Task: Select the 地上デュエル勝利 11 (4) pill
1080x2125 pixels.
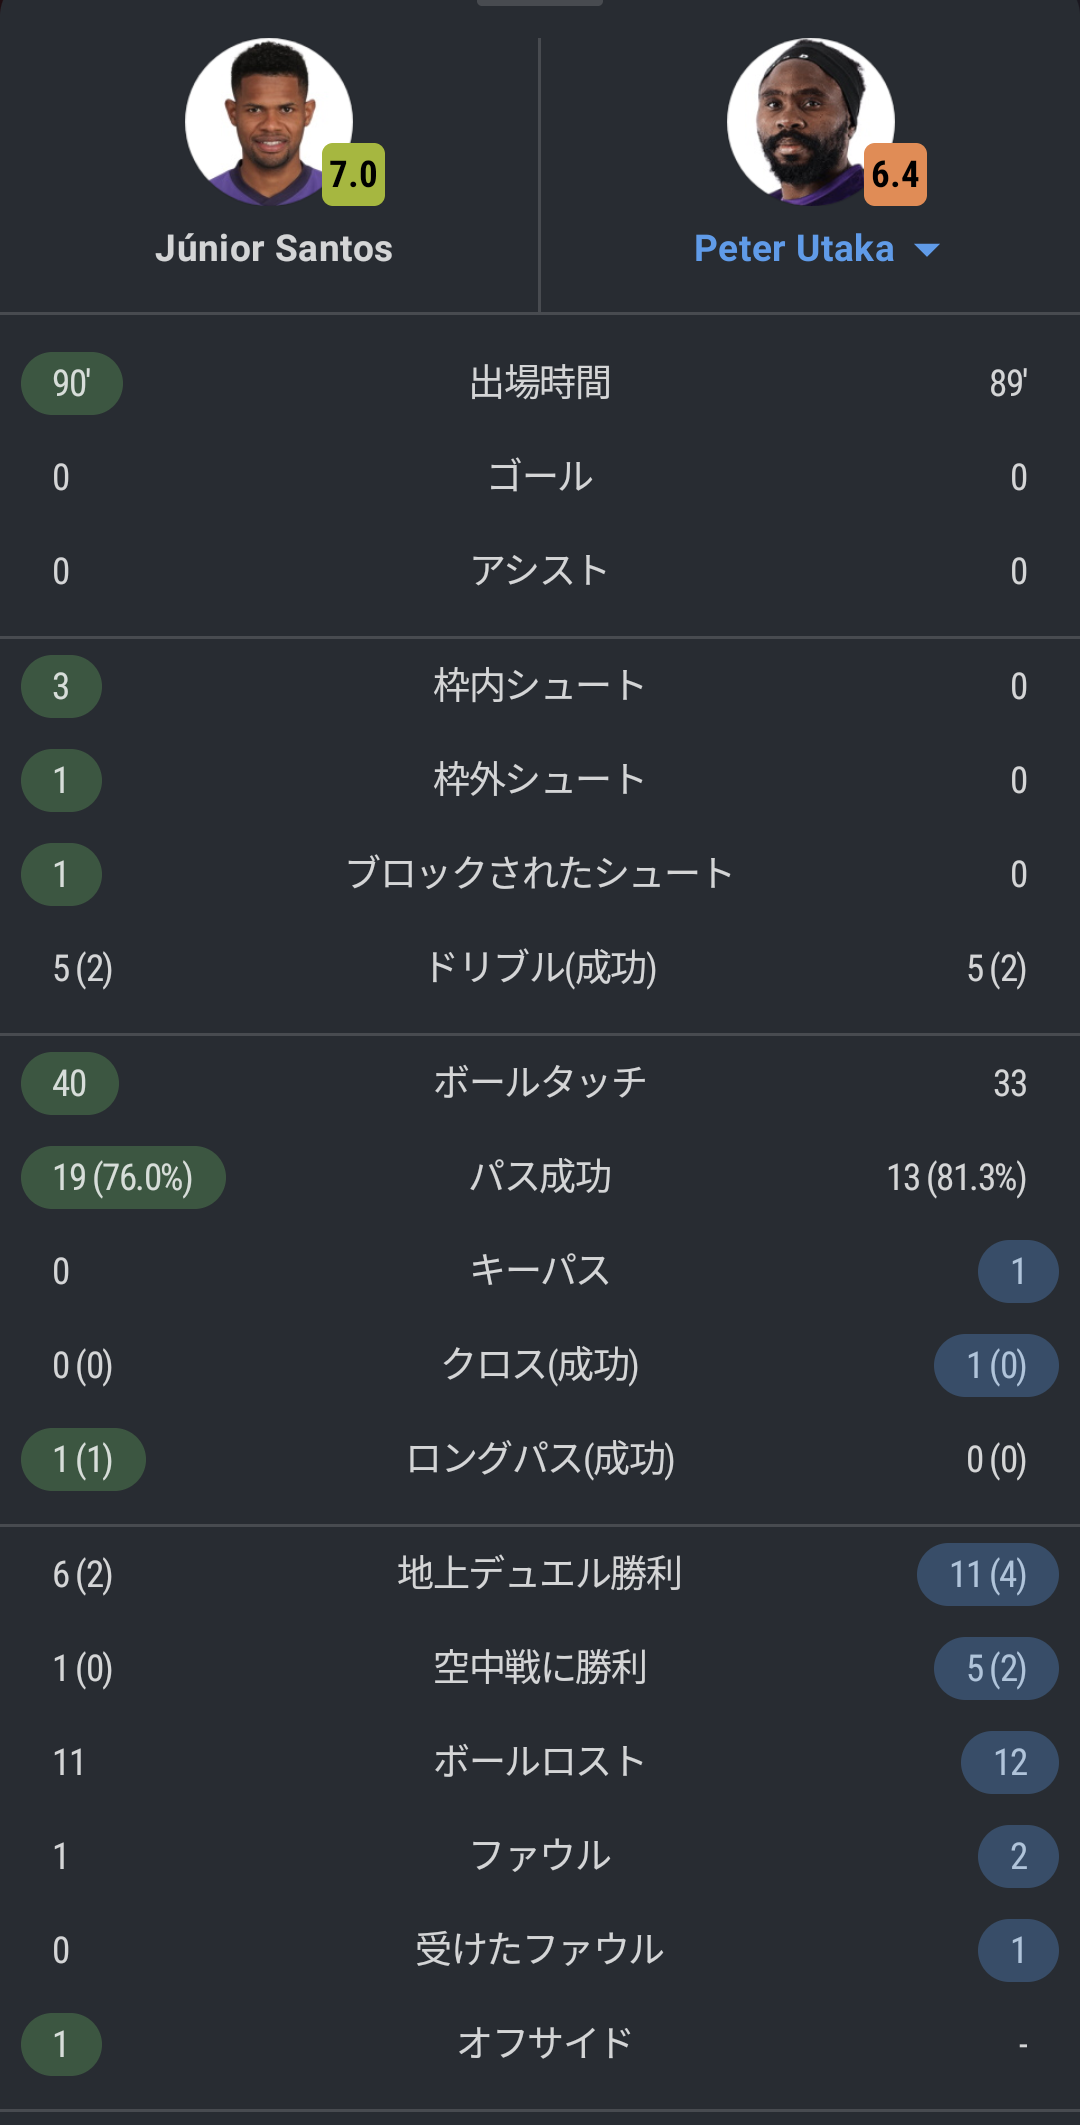Action: 987,1574
